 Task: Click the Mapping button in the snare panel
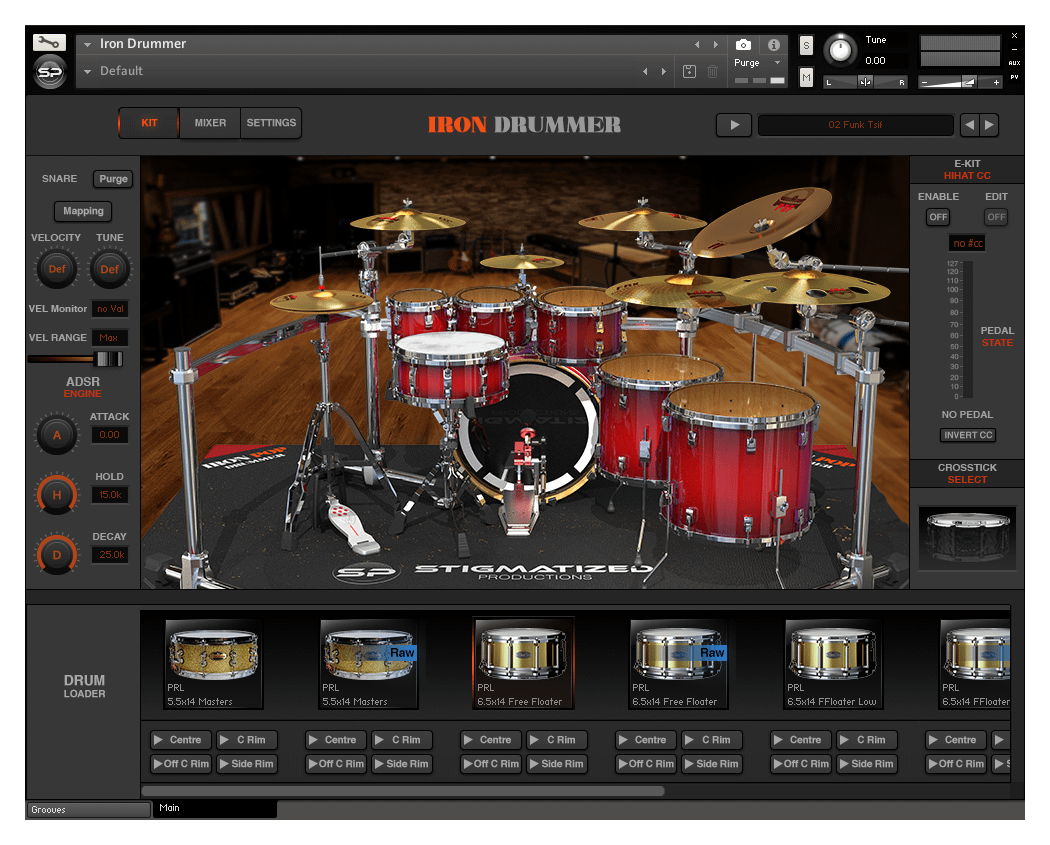pos(82,211)
